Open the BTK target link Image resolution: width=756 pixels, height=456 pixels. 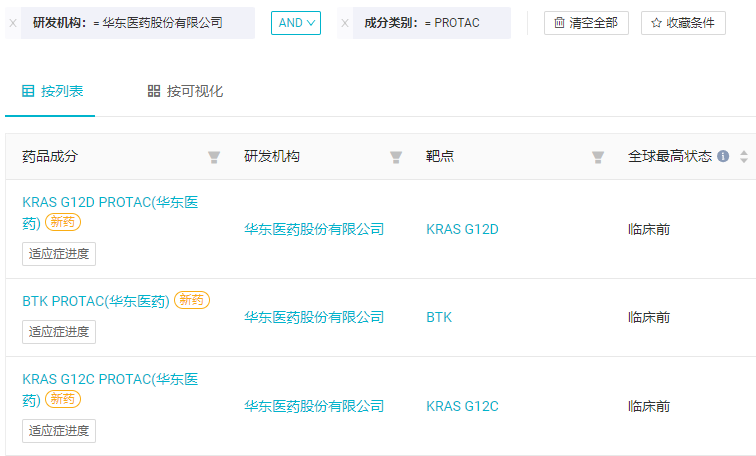(x=439, y=317)
